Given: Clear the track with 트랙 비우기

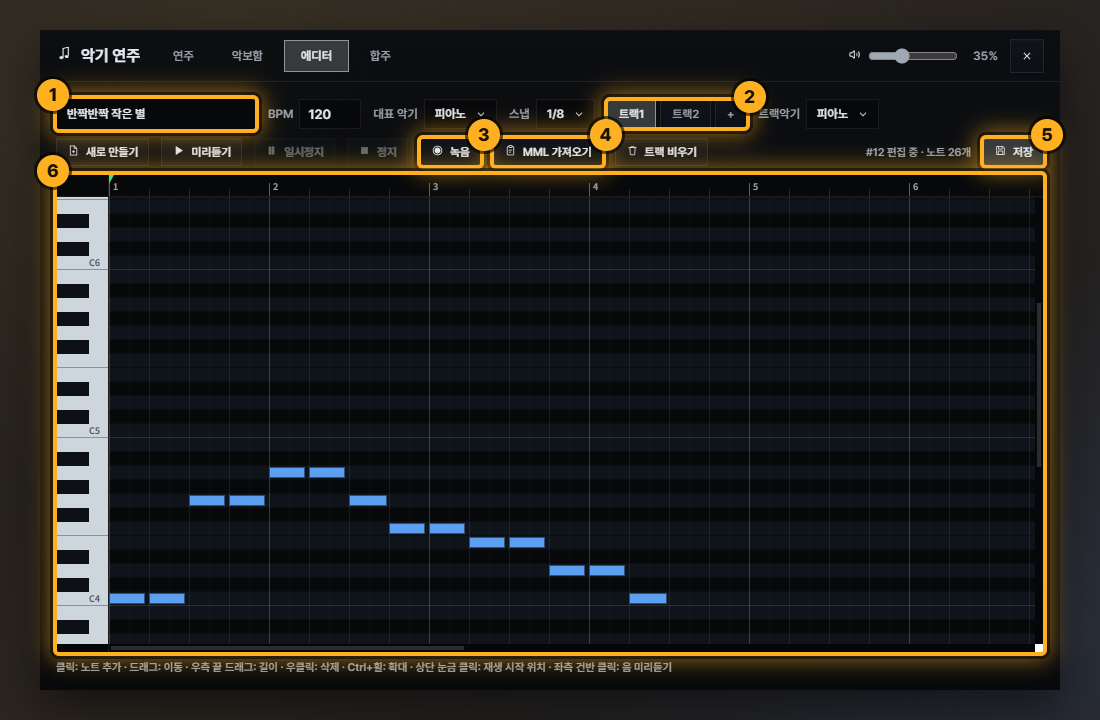Looking at the screenshot, I should coord(662,152).
